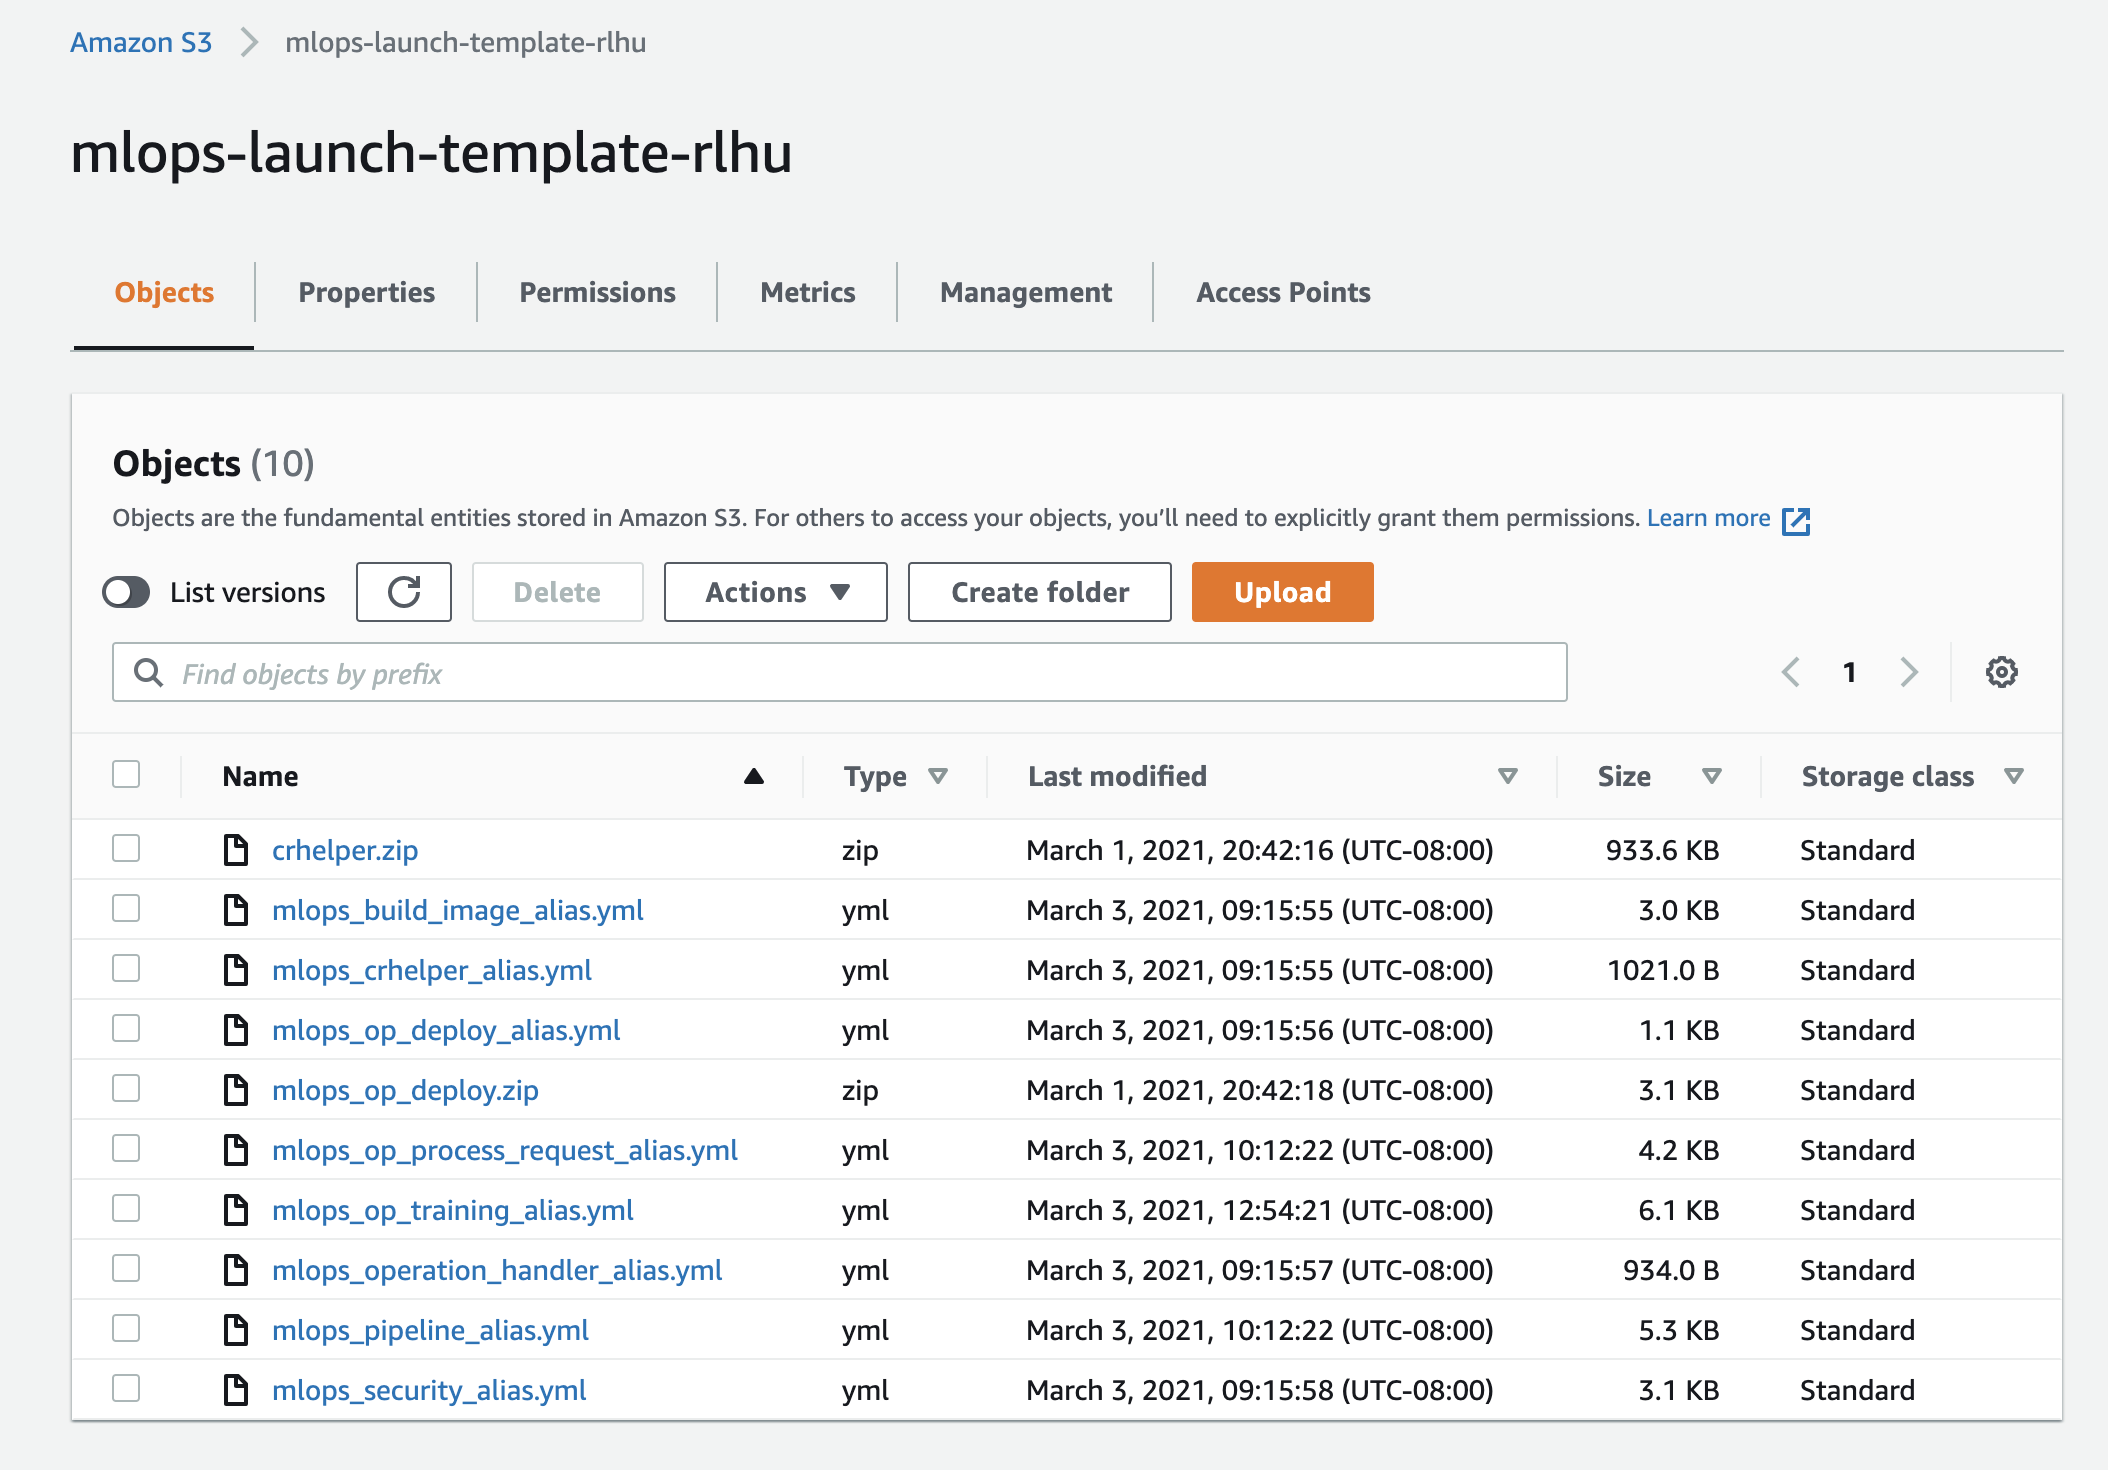Sort by Name ascending arrow
The image size is (2108, 1470).
click(754, 776)
